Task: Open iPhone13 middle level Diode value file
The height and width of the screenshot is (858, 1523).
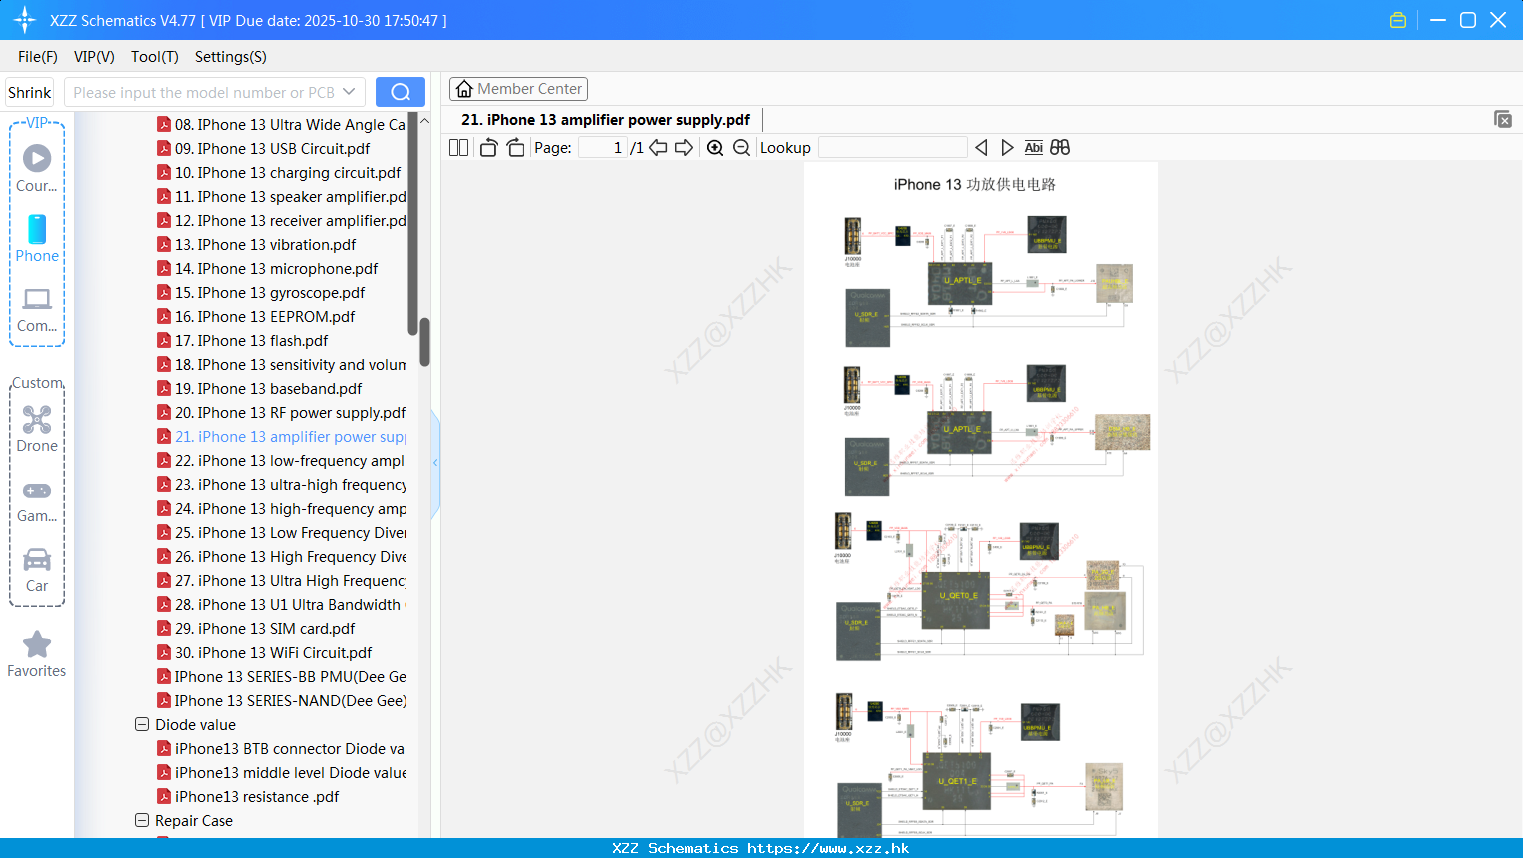Action: tap(281, 772)
